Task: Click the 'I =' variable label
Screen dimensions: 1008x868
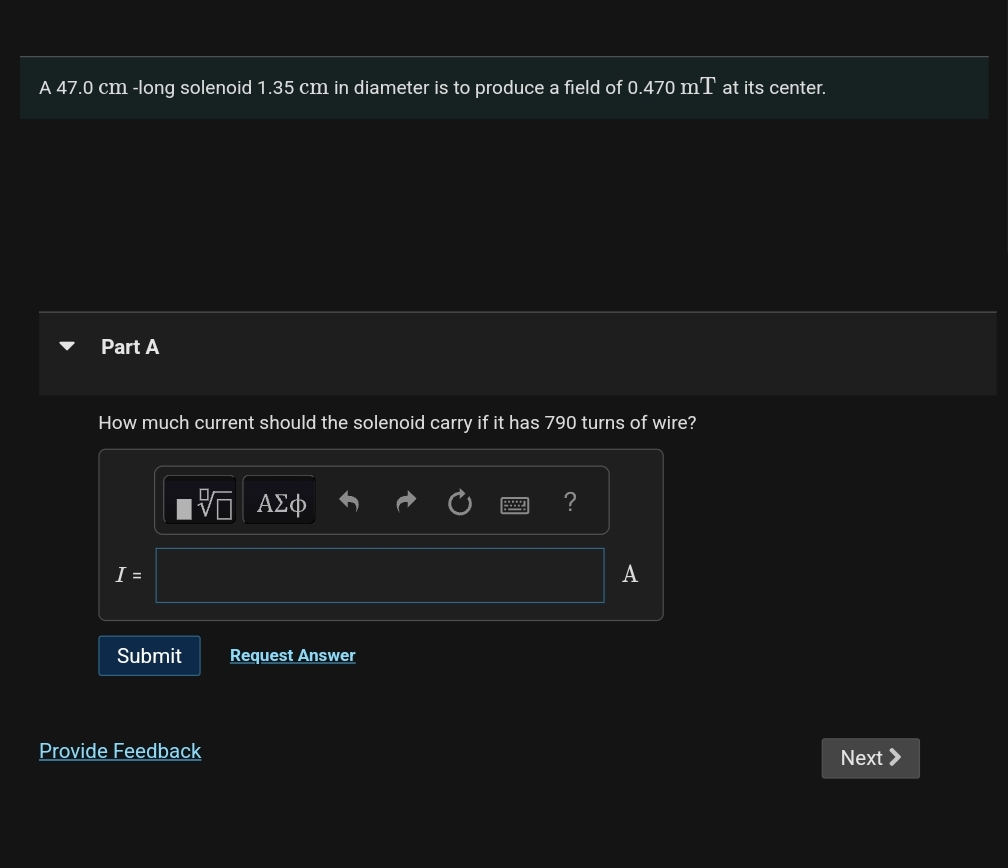Action: (129, 575)
